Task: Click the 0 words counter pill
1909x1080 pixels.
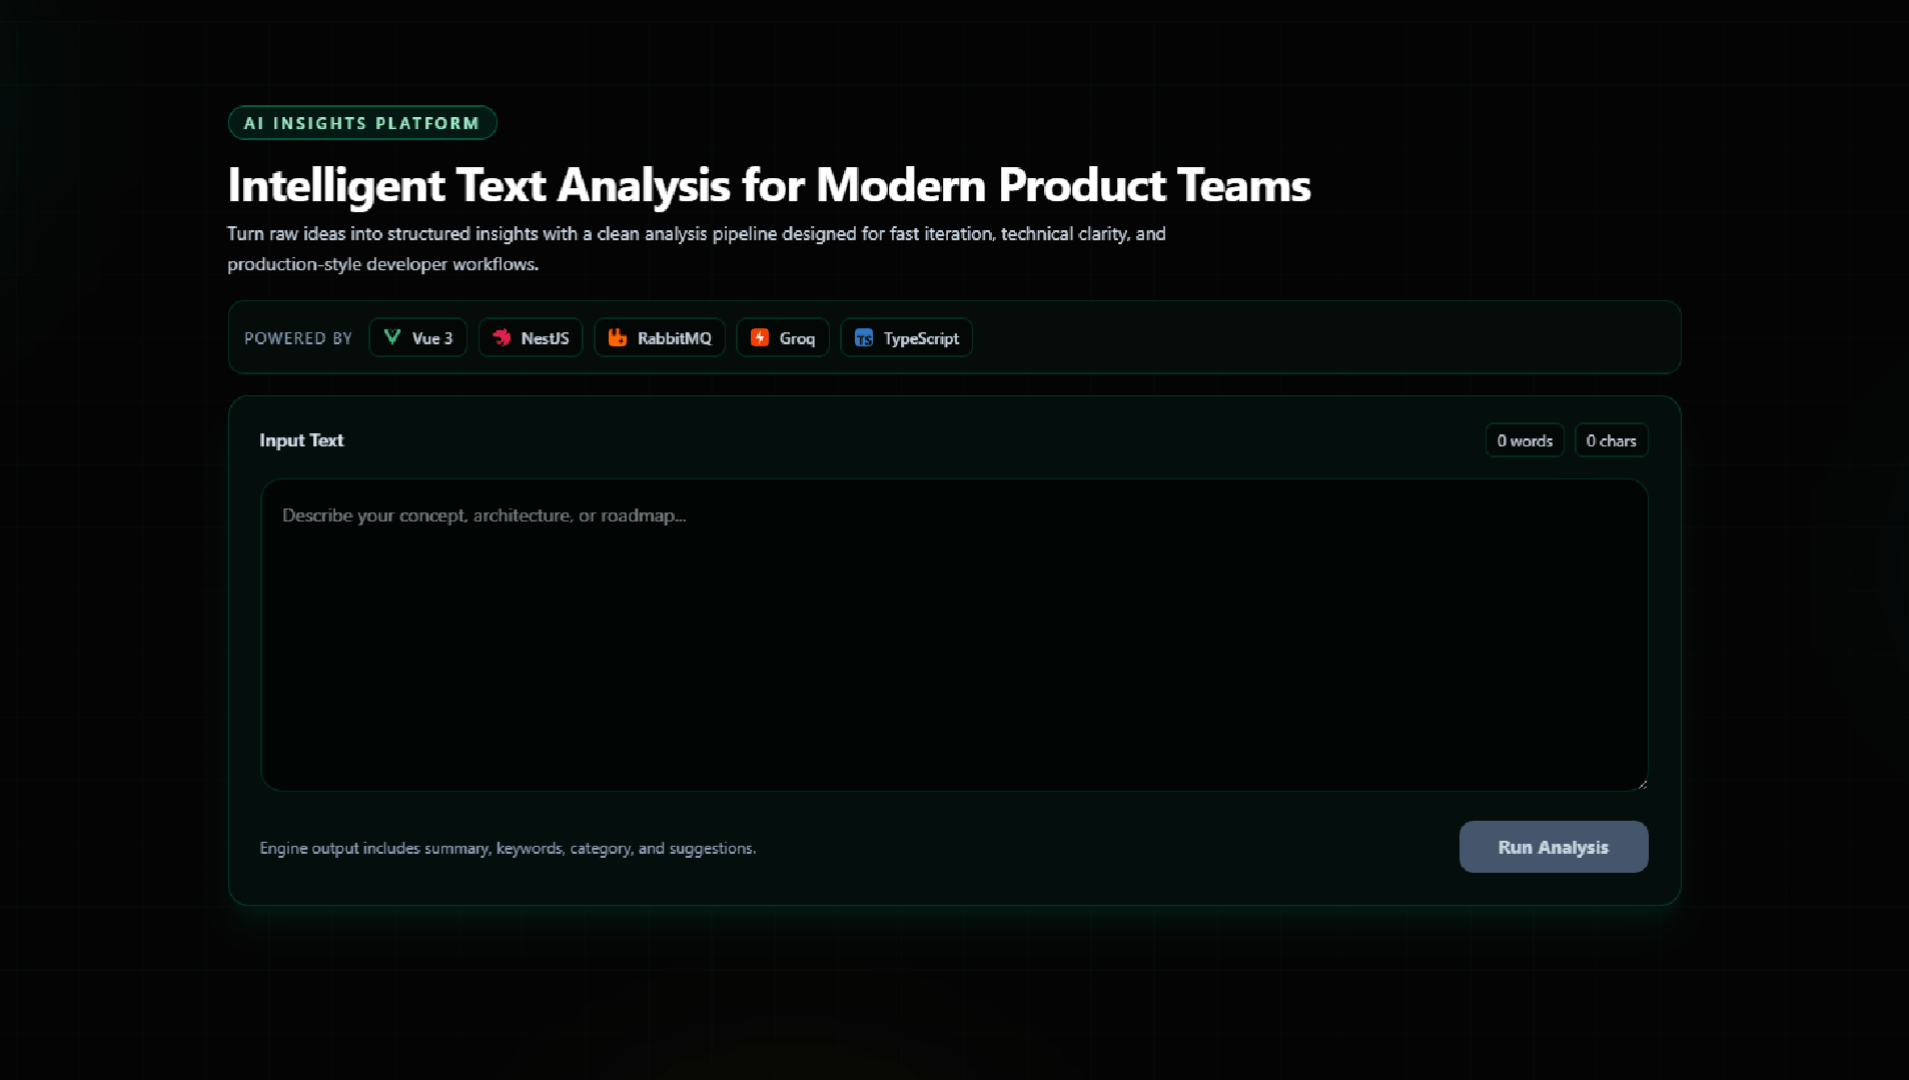Action: 1524,440
